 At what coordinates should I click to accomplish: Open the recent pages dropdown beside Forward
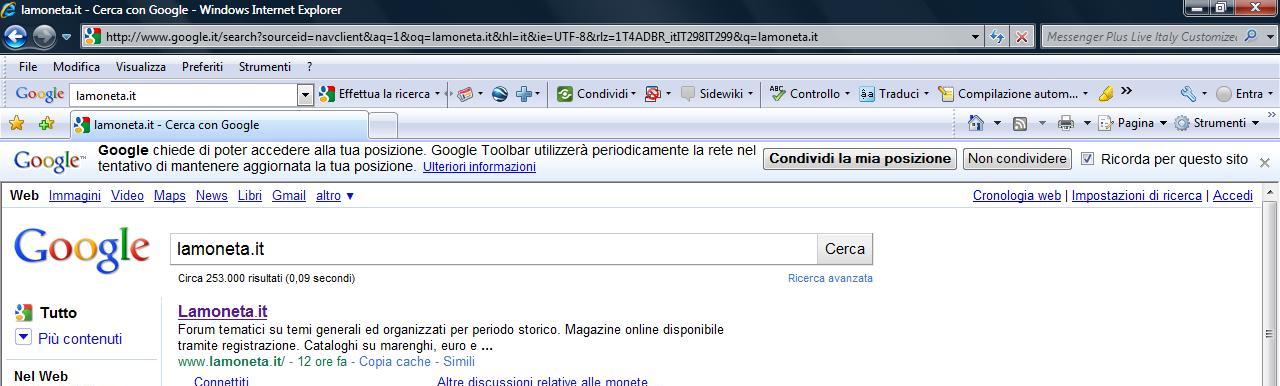point(67,37)
